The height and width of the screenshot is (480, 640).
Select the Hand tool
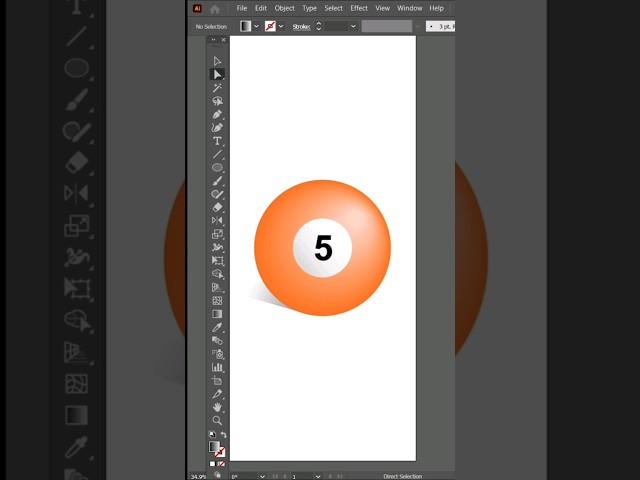coord(217,408)
